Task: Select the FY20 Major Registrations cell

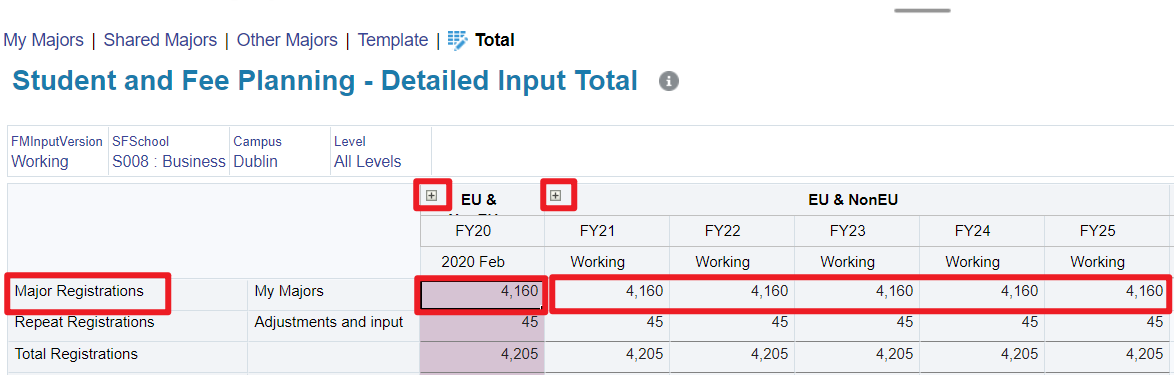Action: (x=482, y=293)
